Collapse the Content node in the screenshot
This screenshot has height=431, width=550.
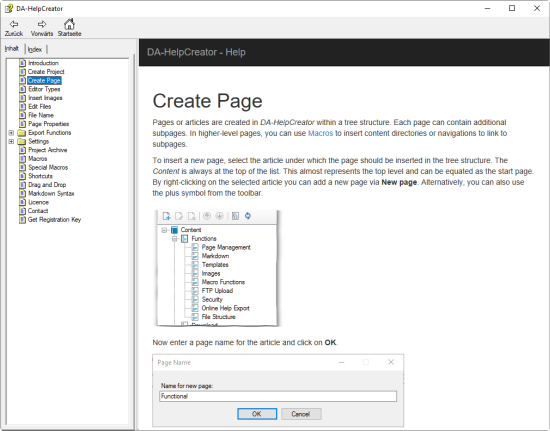[164, 230]
